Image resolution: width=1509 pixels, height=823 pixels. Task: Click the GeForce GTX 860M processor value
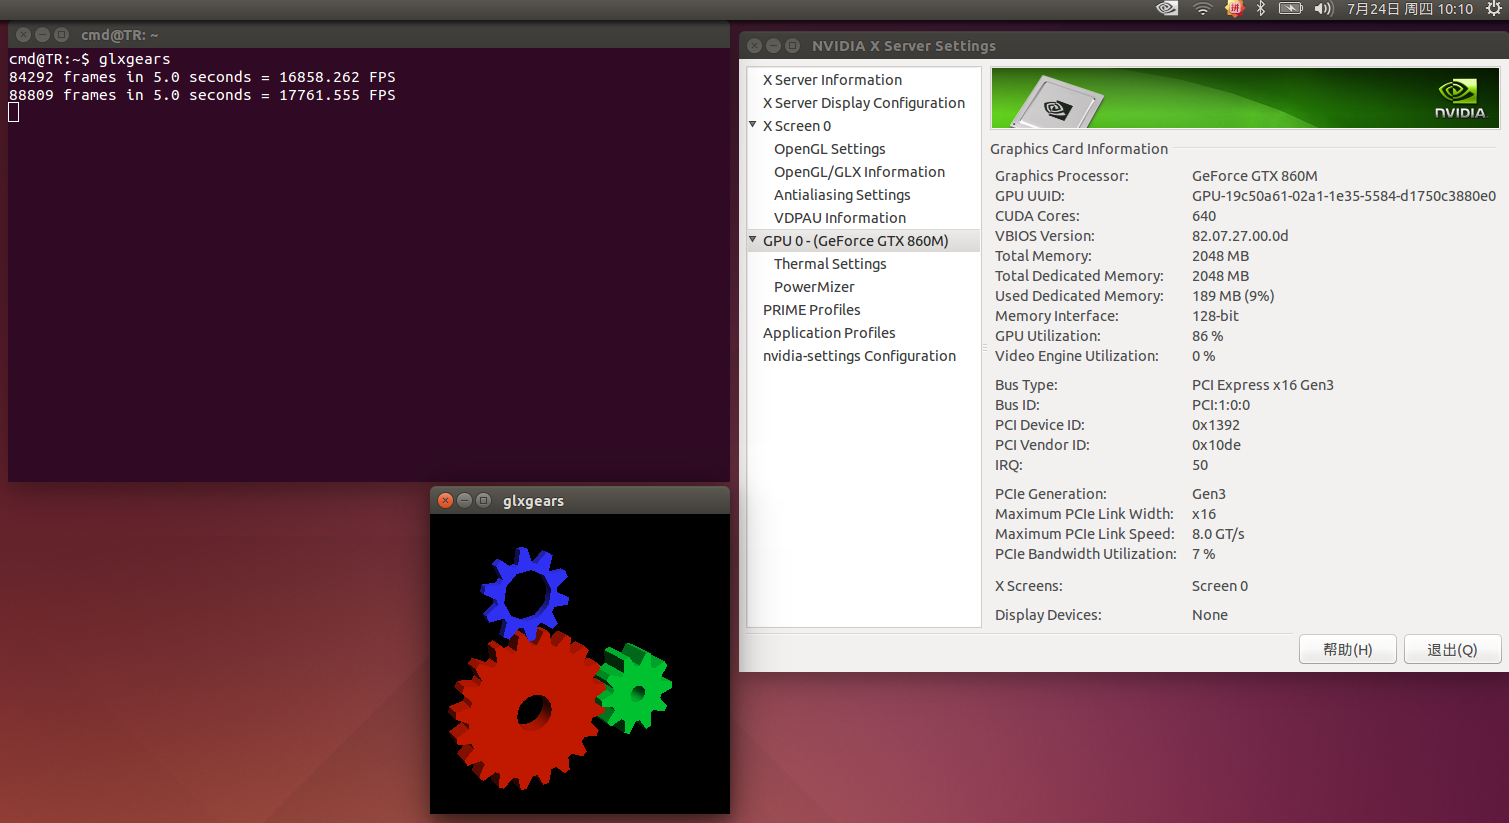pyautogui.click(x=1254, y=176)
